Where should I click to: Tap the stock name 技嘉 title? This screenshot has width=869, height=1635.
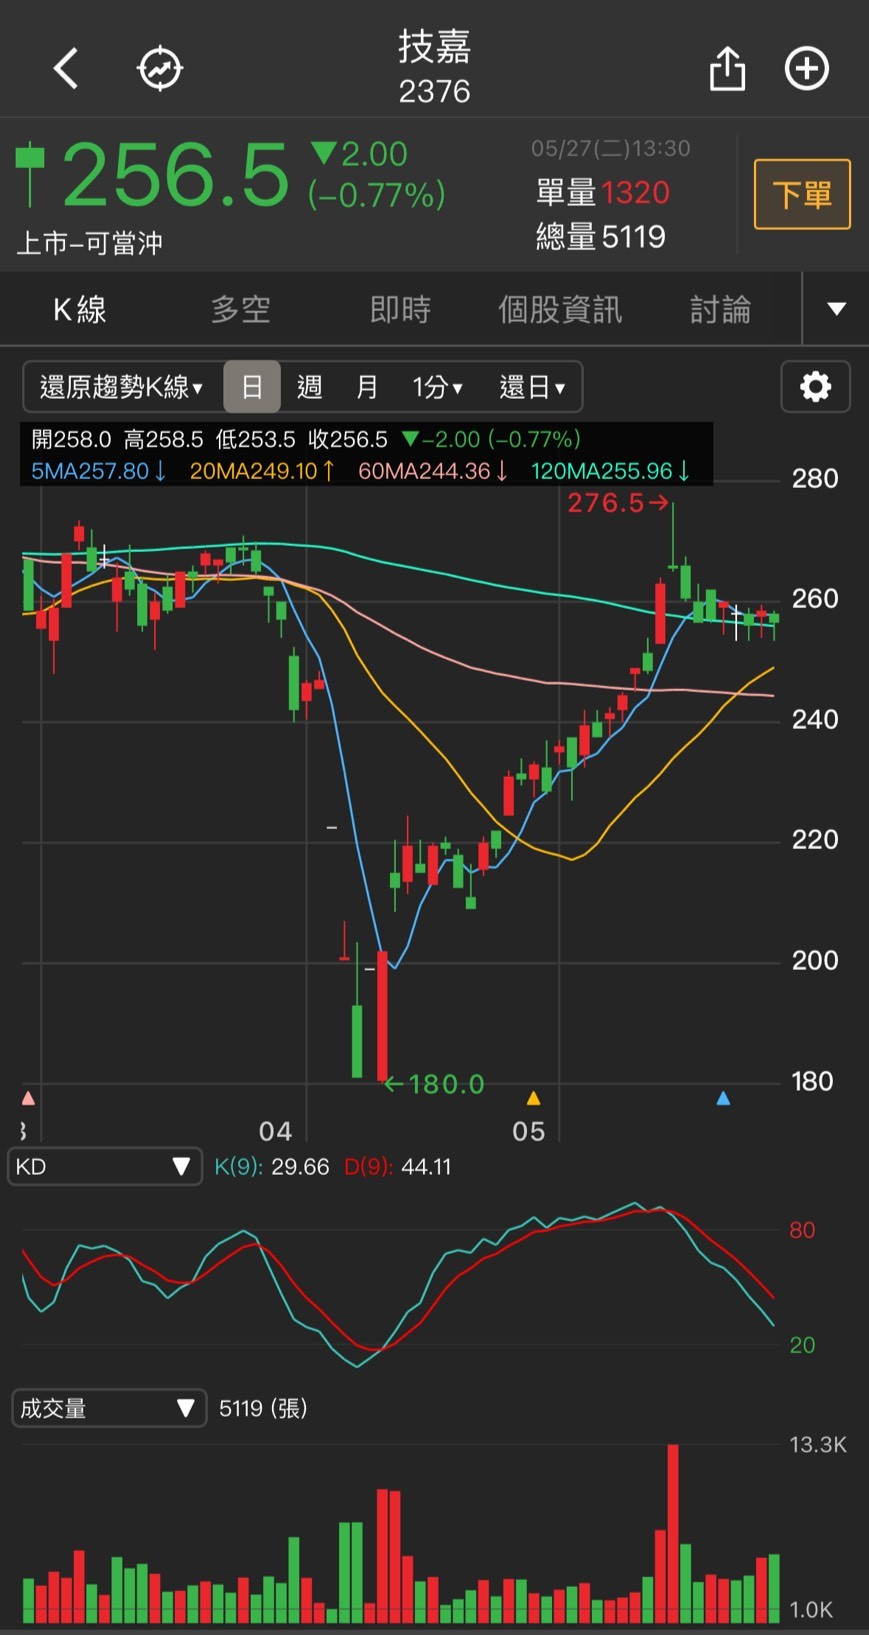tap(434, 47)
